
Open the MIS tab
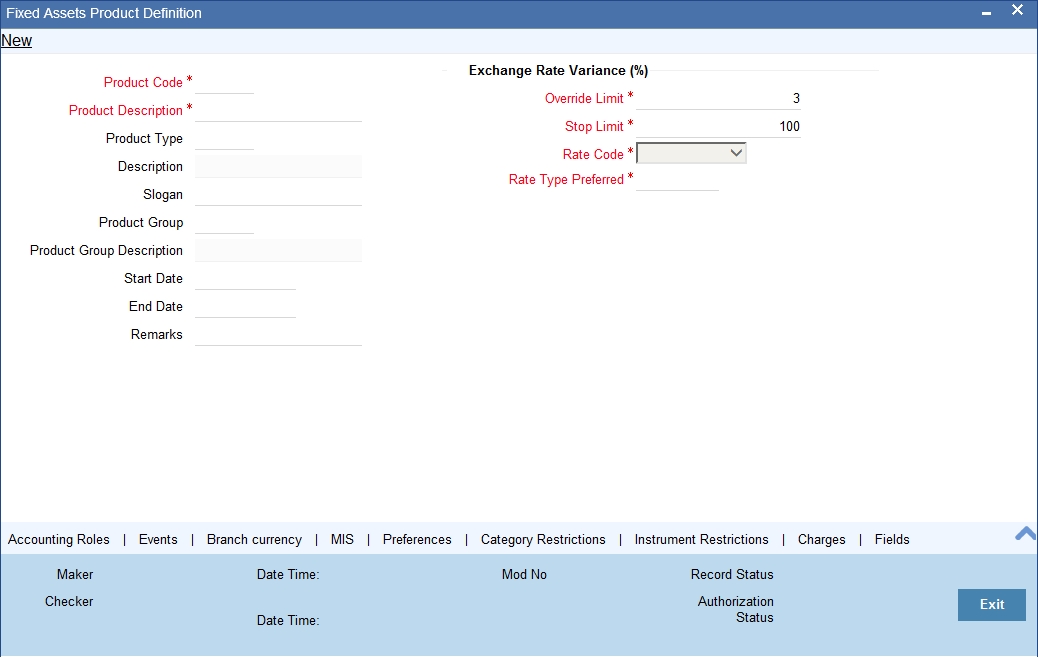pos(342,540)
